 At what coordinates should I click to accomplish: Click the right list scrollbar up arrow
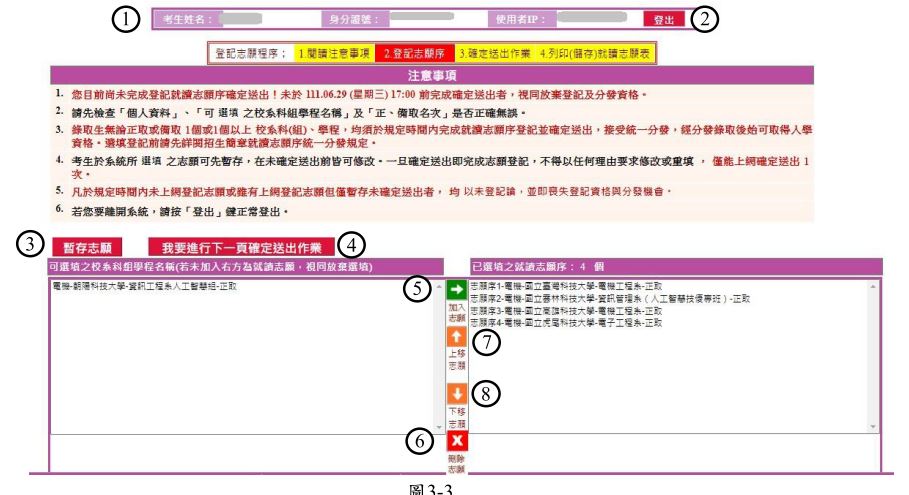coord(873,286)
